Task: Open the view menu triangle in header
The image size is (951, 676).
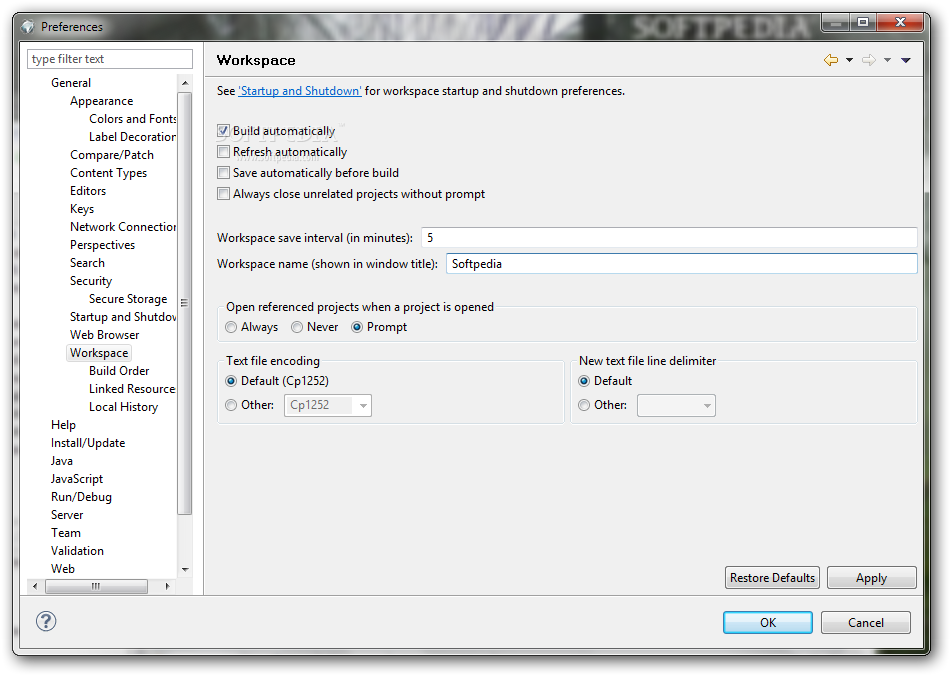Action: (x=906, y=60)
